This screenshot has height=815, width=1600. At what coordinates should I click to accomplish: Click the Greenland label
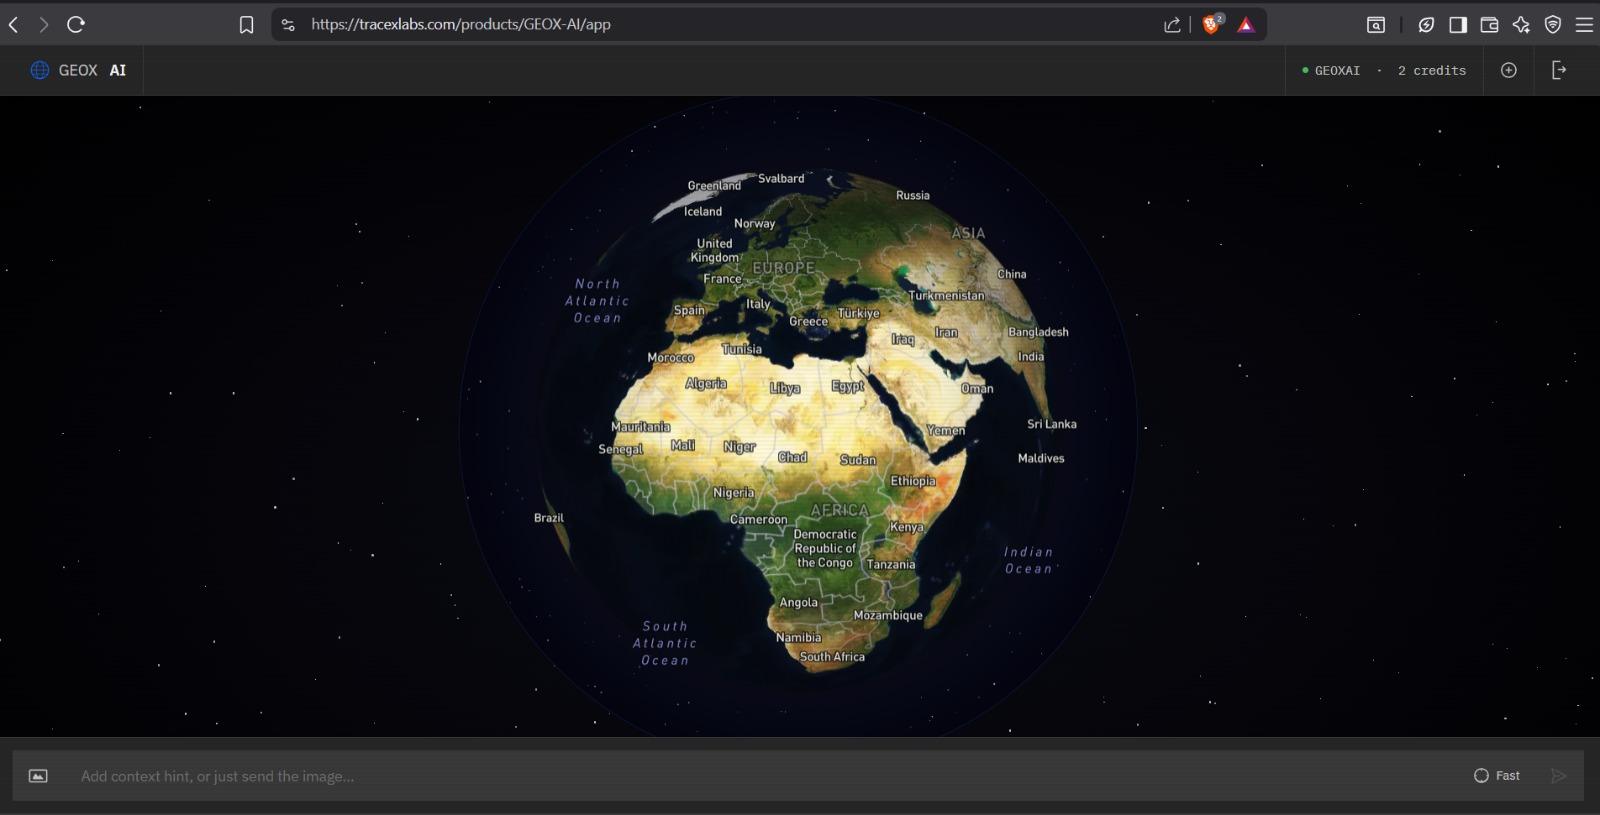(714, 186)
